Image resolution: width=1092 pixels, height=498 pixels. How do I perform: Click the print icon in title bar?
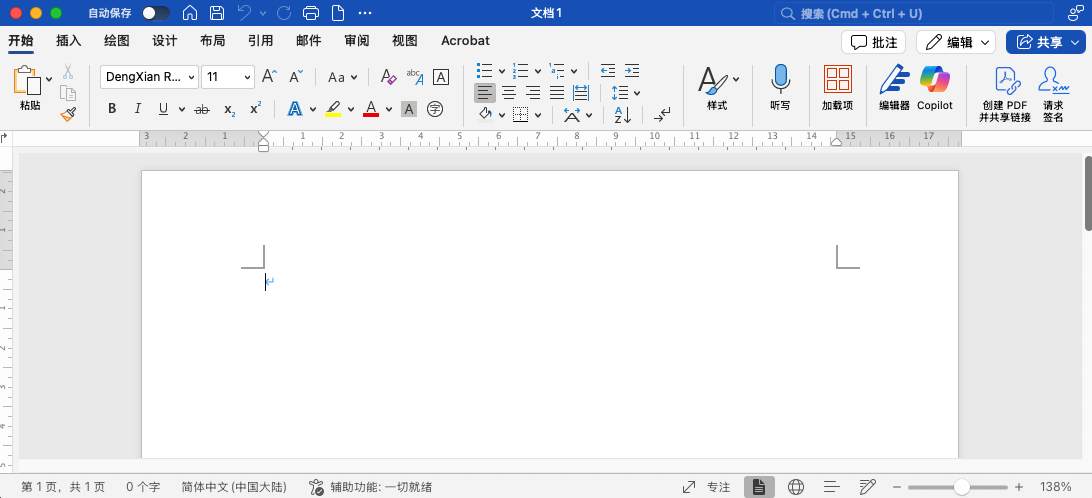tap(311, 13)
